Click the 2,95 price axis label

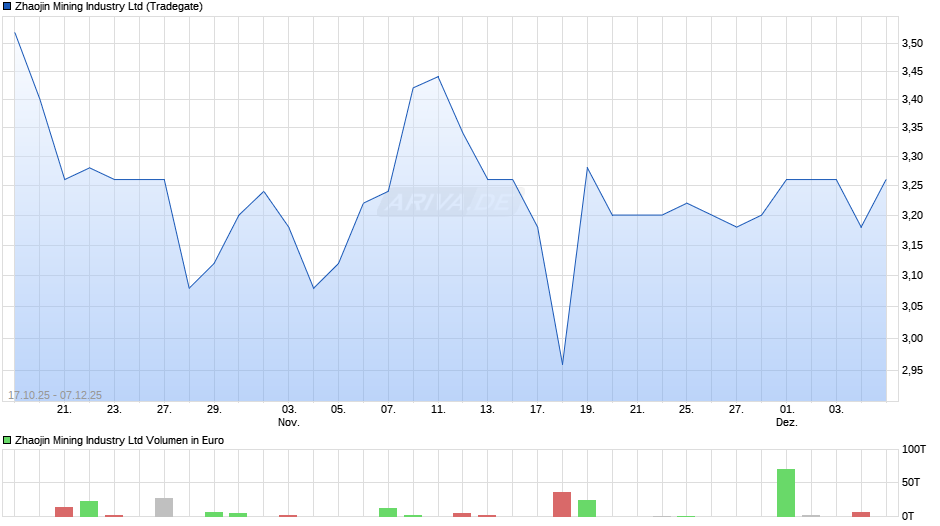click(912, 371)
